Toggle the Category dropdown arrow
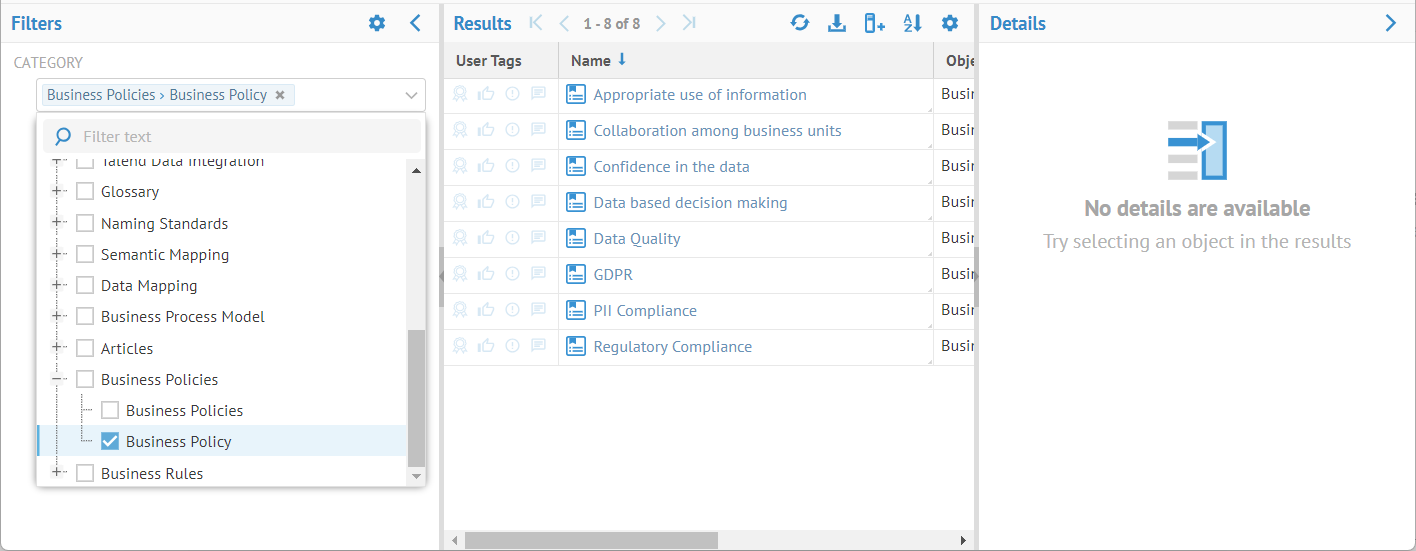Viewport: 1416px width, 551px height. (411, 95)
